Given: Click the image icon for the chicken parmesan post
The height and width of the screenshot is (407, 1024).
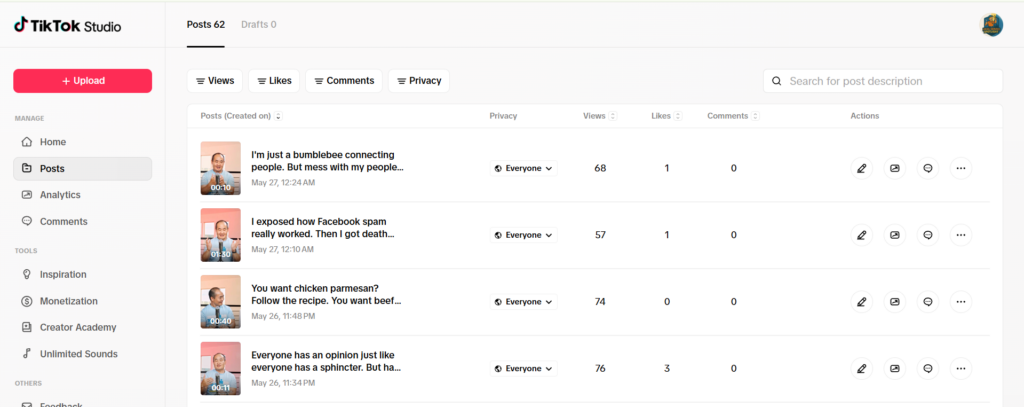Looking at the screenshot, I should pyautogui.click(x=895, y=302).
